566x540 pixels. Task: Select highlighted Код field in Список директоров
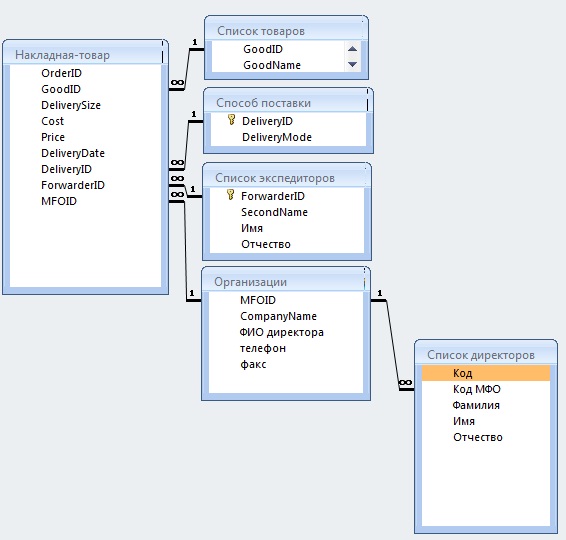pos(486,373)
